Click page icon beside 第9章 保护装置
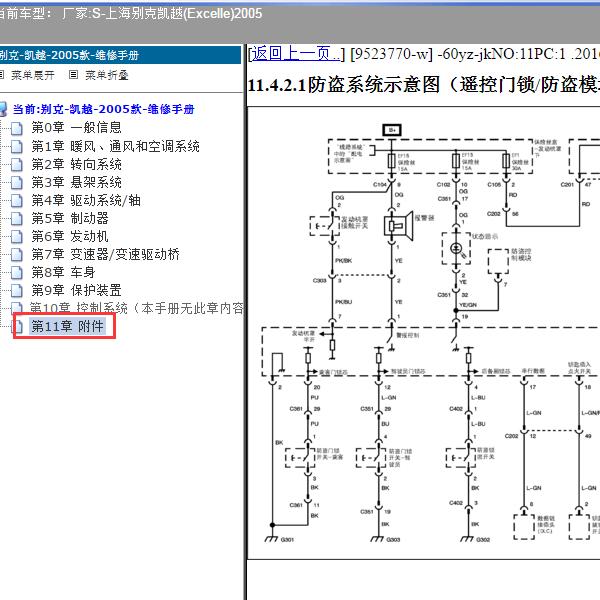This screenshot has height=600, width=600. (16, 290)
